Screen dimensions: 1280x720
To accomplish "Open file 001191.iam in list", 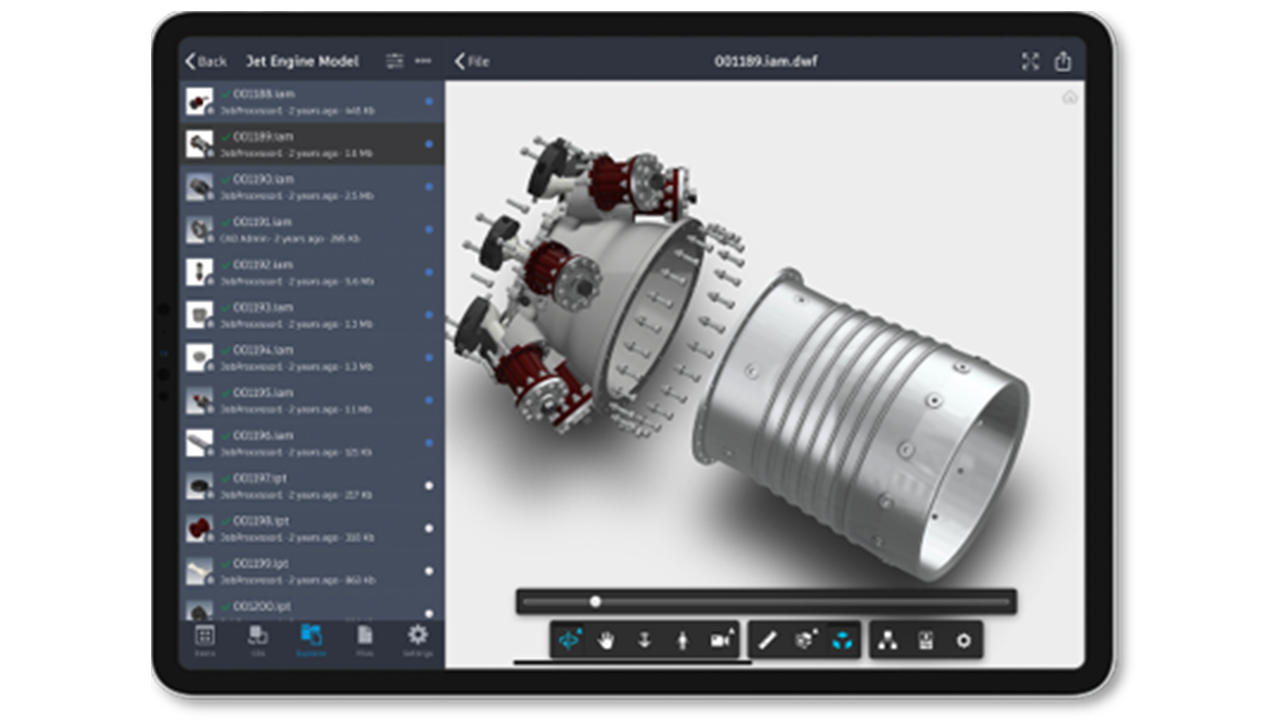I will pyautogui.click(x=311, y=230).
